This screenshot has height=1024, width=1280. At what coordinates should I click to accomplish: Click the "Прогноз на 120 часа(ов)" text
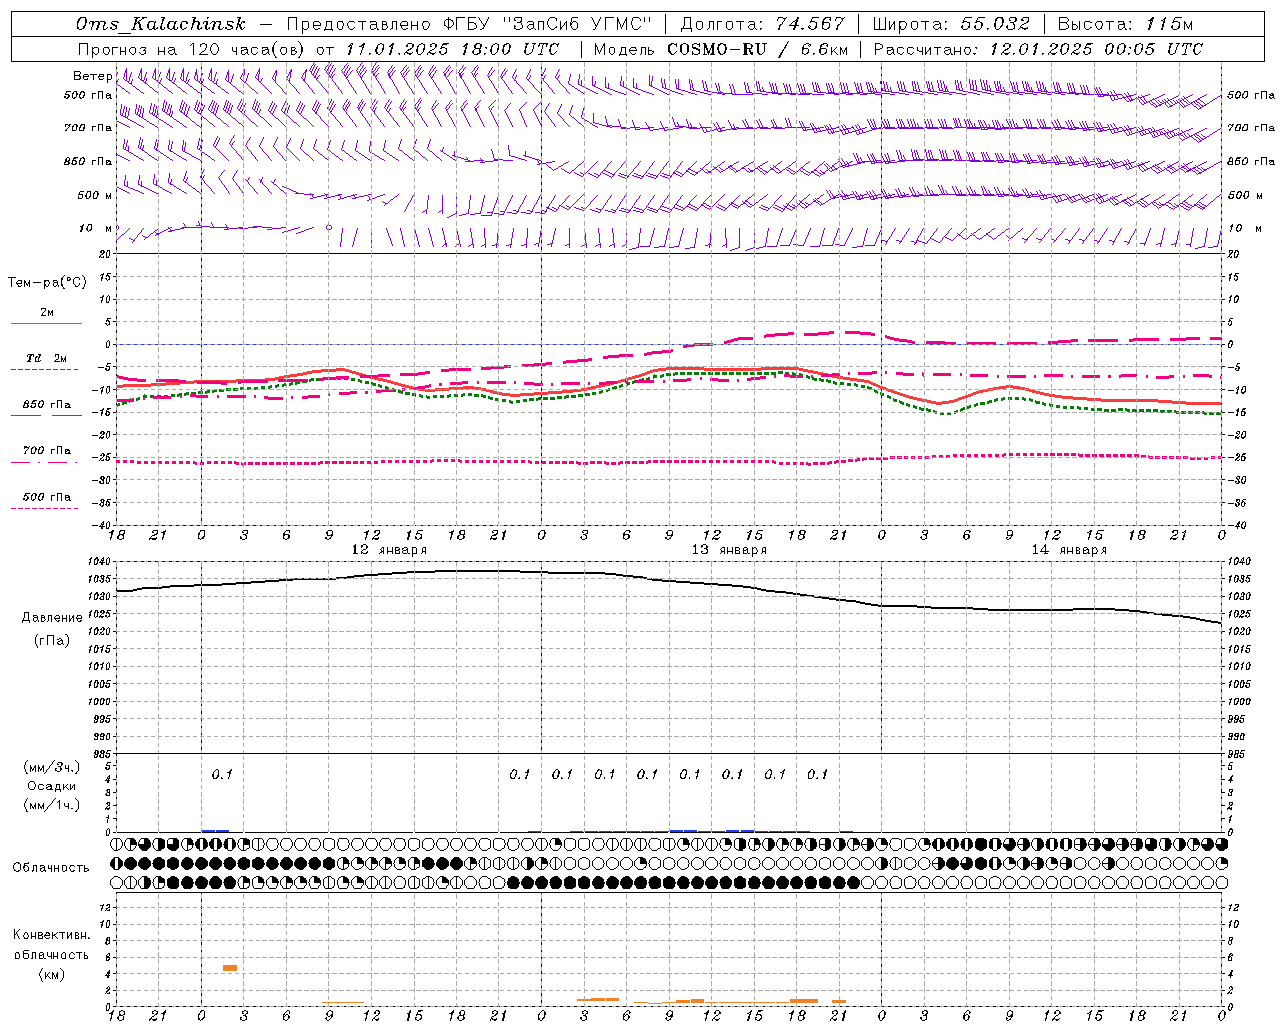(192, 49)
